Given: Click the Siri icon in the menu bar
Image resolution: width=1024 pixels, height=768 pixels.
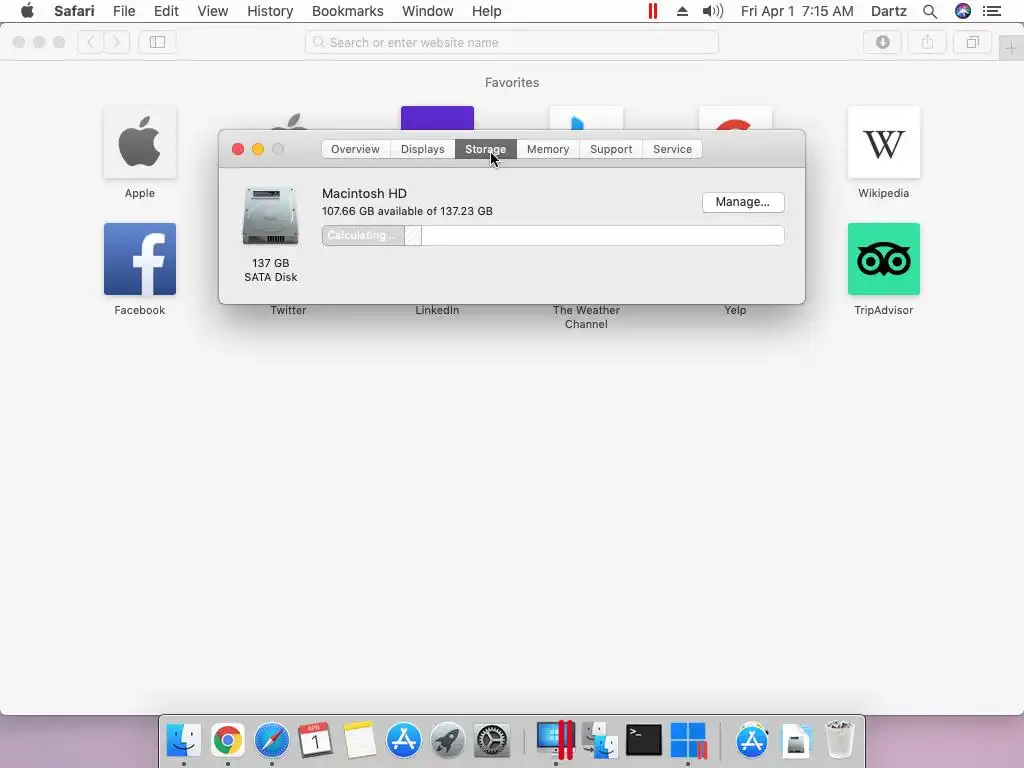Looking at the screenshot, I should coord(963,11).
